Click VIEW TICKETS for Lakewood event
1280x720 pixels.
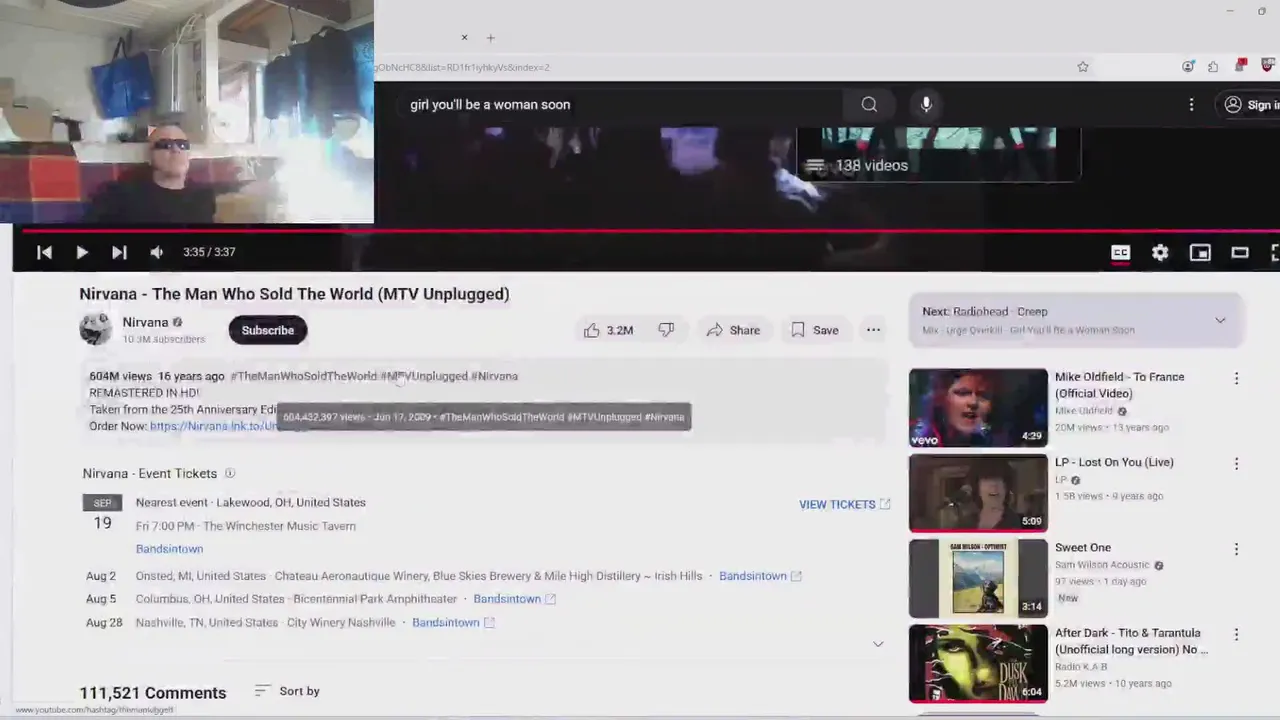pyautogui.click(x=844, y=504)
